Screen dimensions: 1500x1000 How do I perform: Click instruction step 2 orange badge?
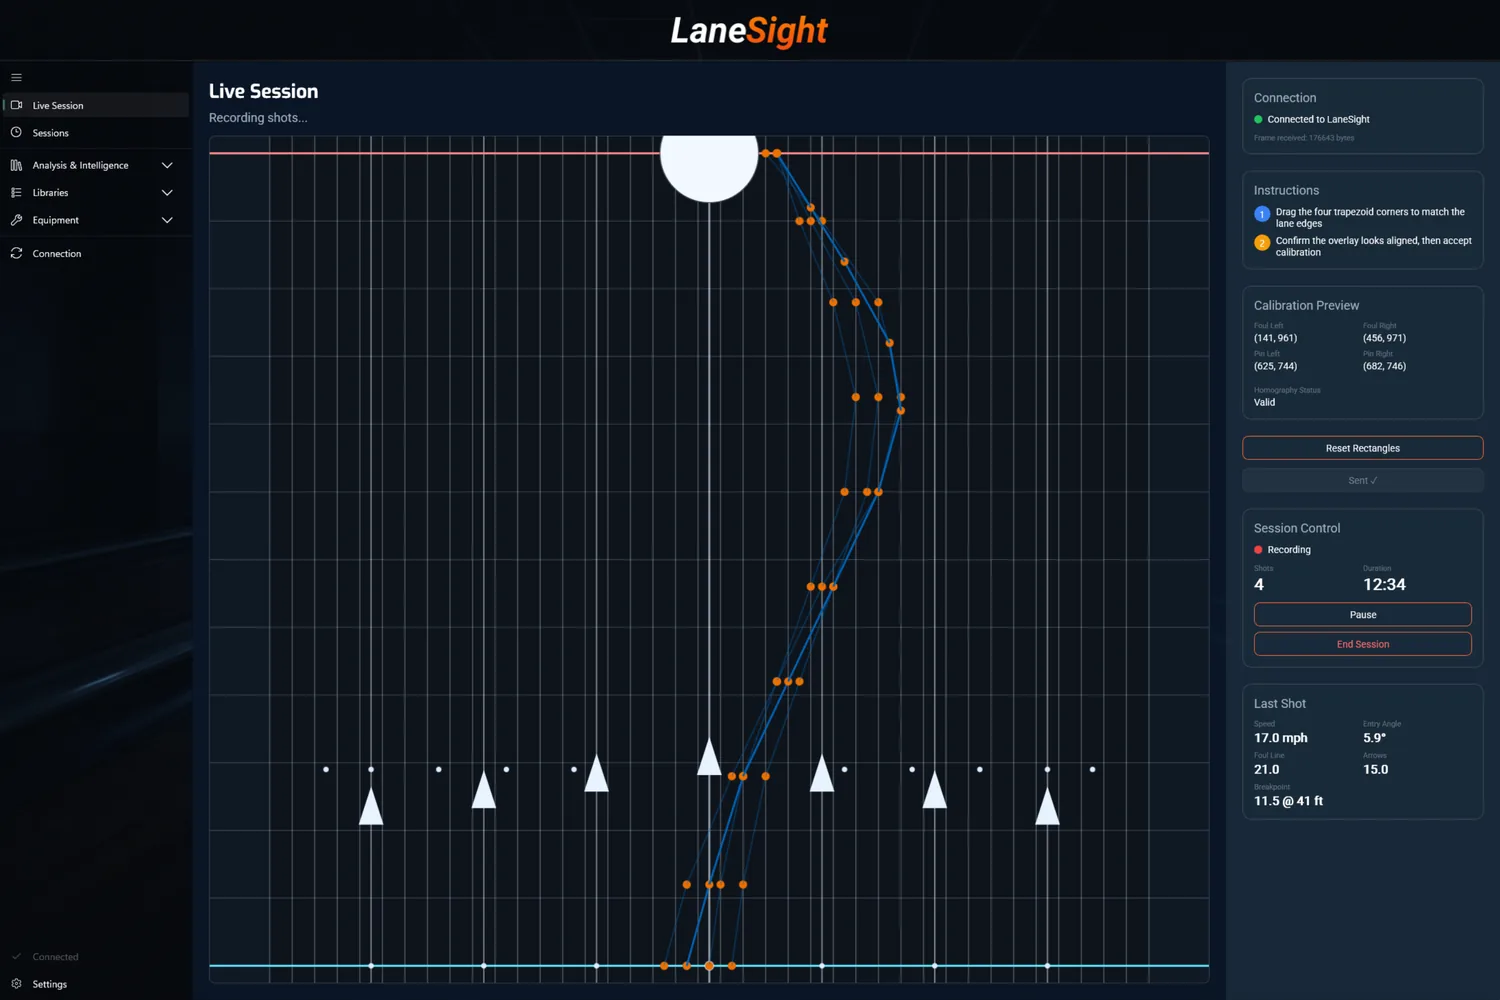tap(1261, 243)
